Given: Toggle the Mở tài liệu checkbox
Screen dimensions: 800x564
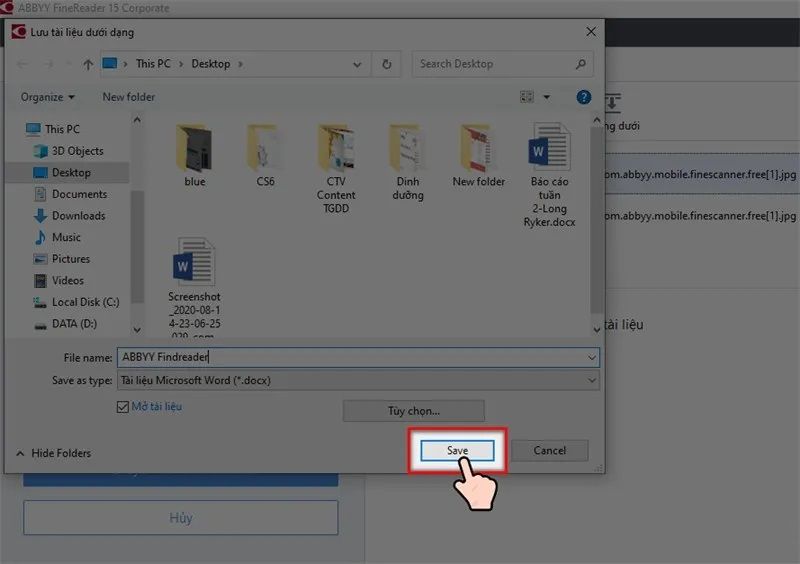Looking at the screenshot, I should (122, 407).
